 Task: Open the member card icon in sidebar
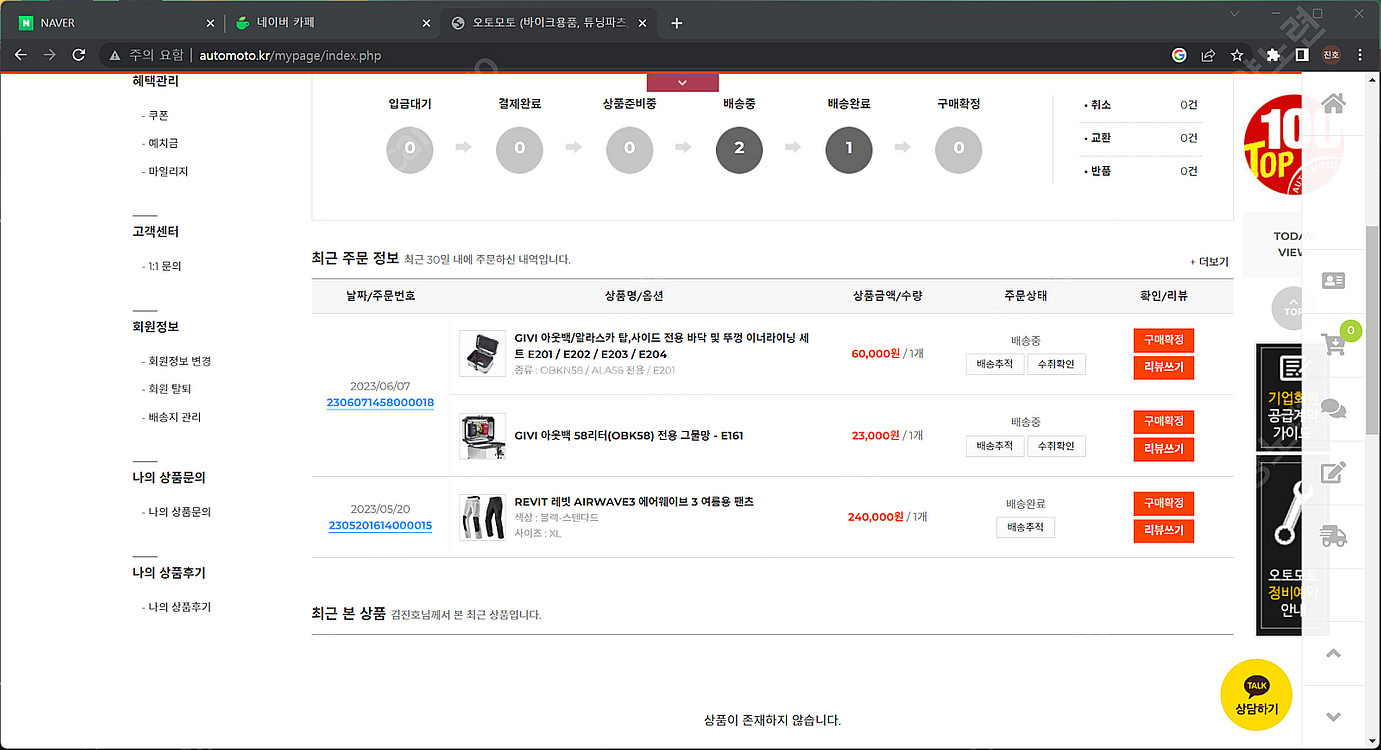(1333, 280)
